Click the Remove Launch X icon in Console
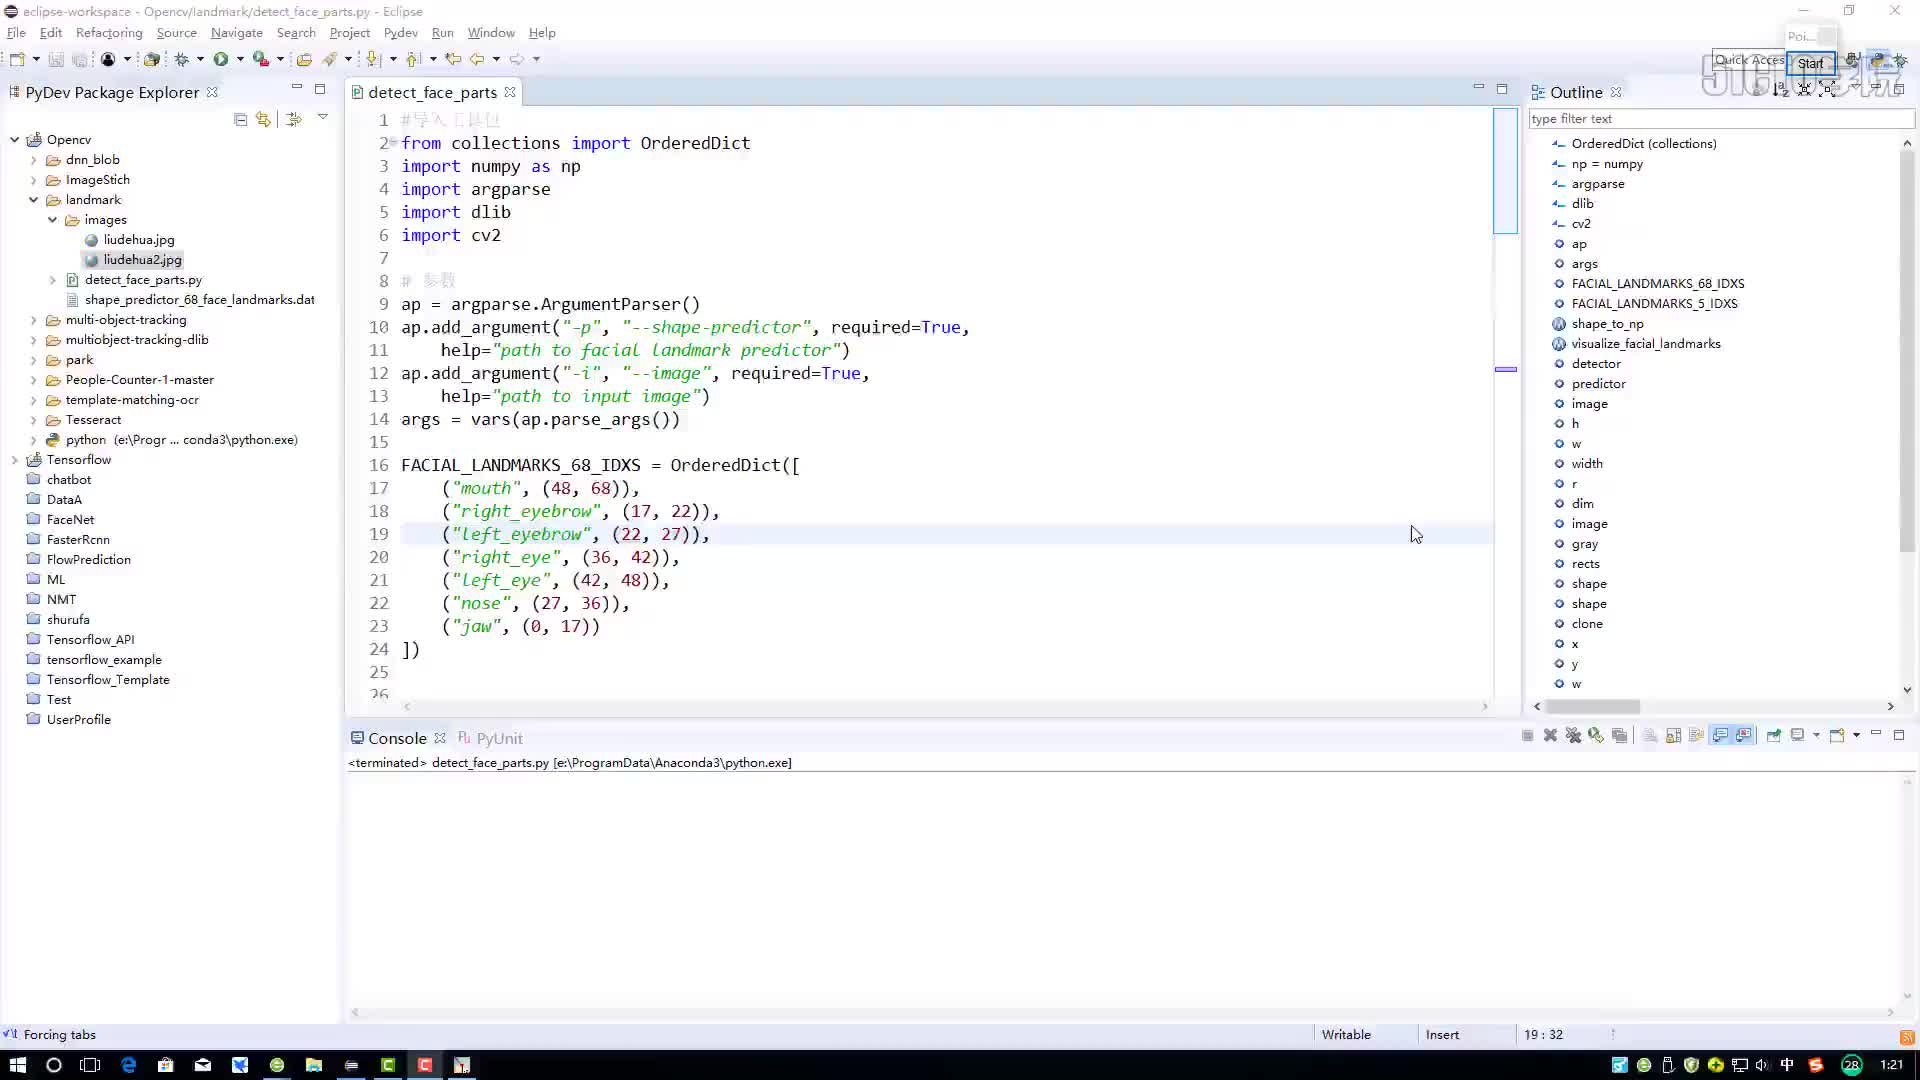The image size is (1920, 1080). point(1550,735)
